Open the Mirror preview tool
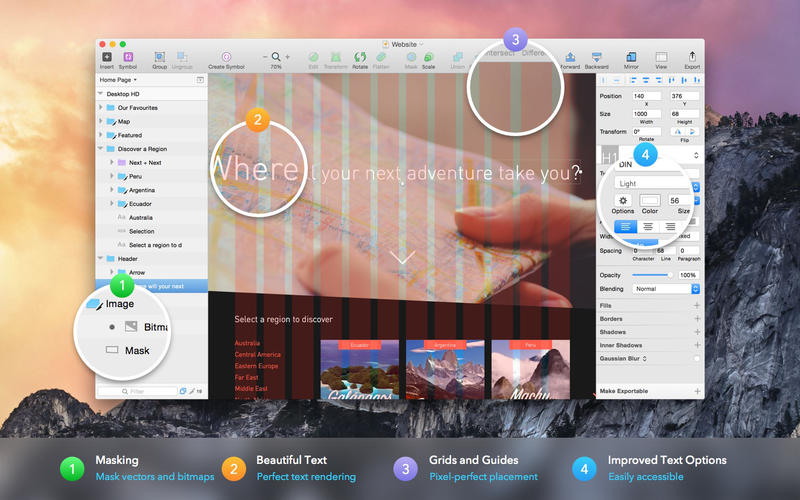The image size is (800, 500). [631, 57]
